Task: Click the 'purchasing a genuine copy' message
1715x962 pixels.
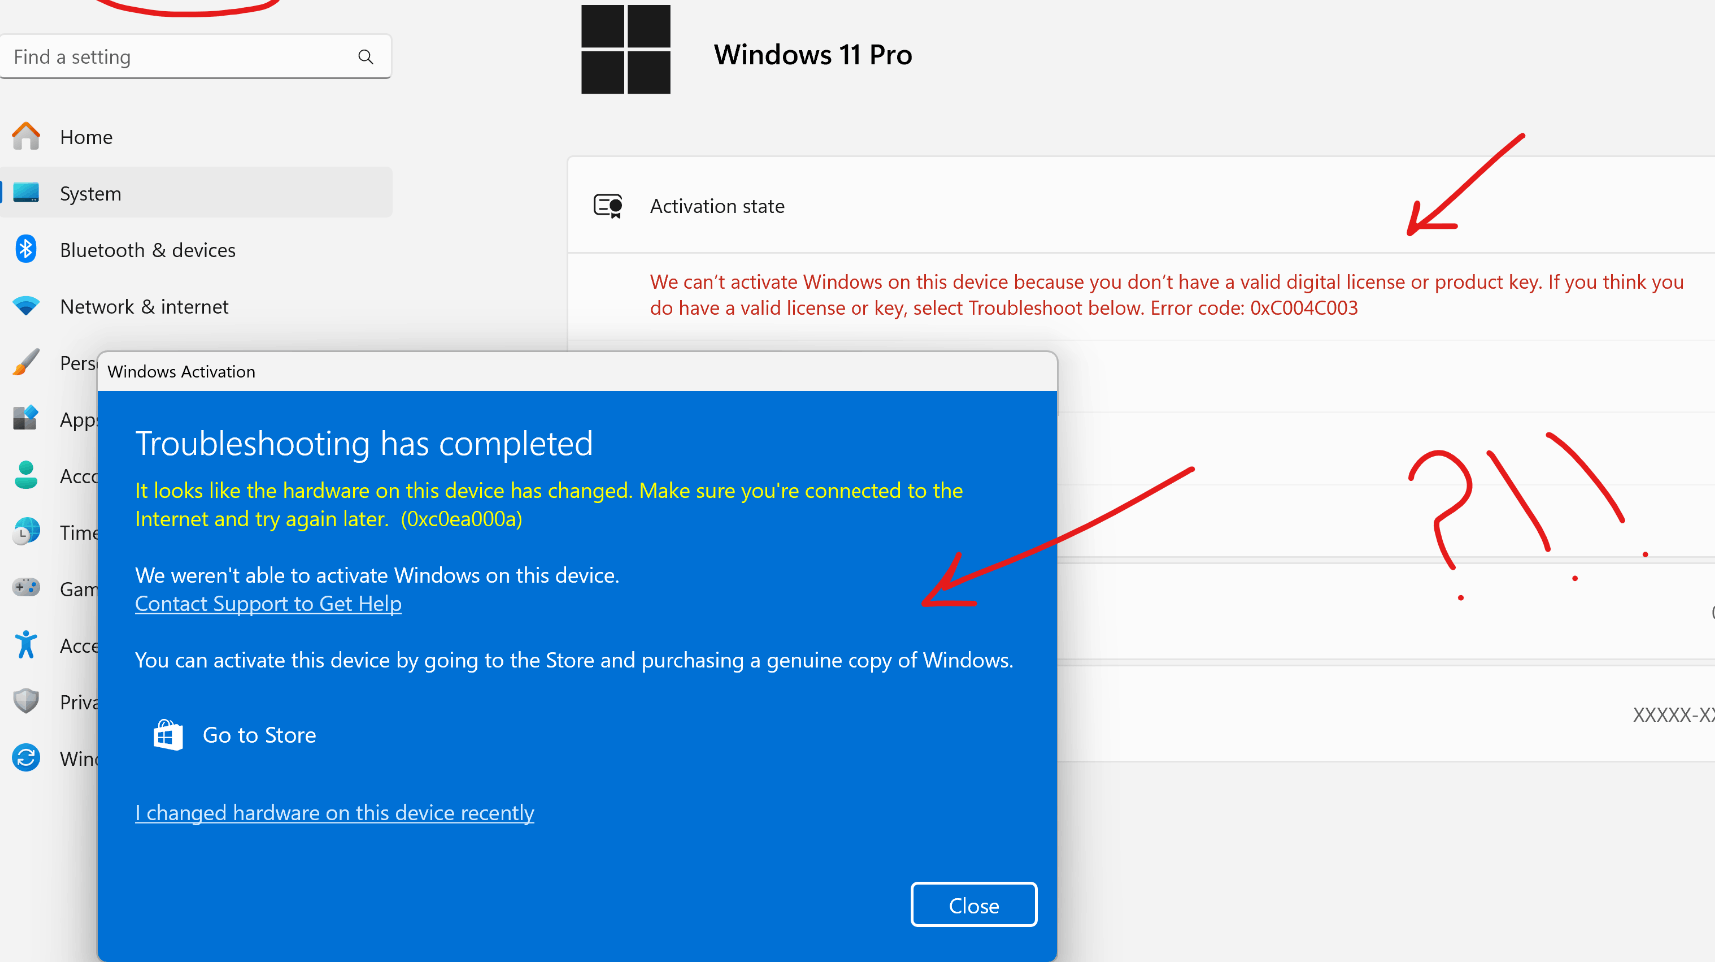Action: tap(574, 661)
